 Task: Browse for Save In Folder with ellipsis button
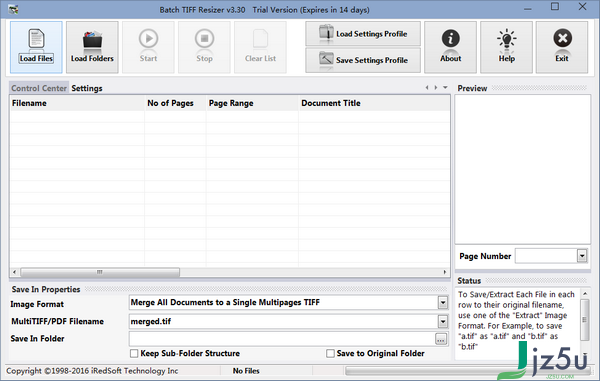pyautogui.click(x=441, y=339)
